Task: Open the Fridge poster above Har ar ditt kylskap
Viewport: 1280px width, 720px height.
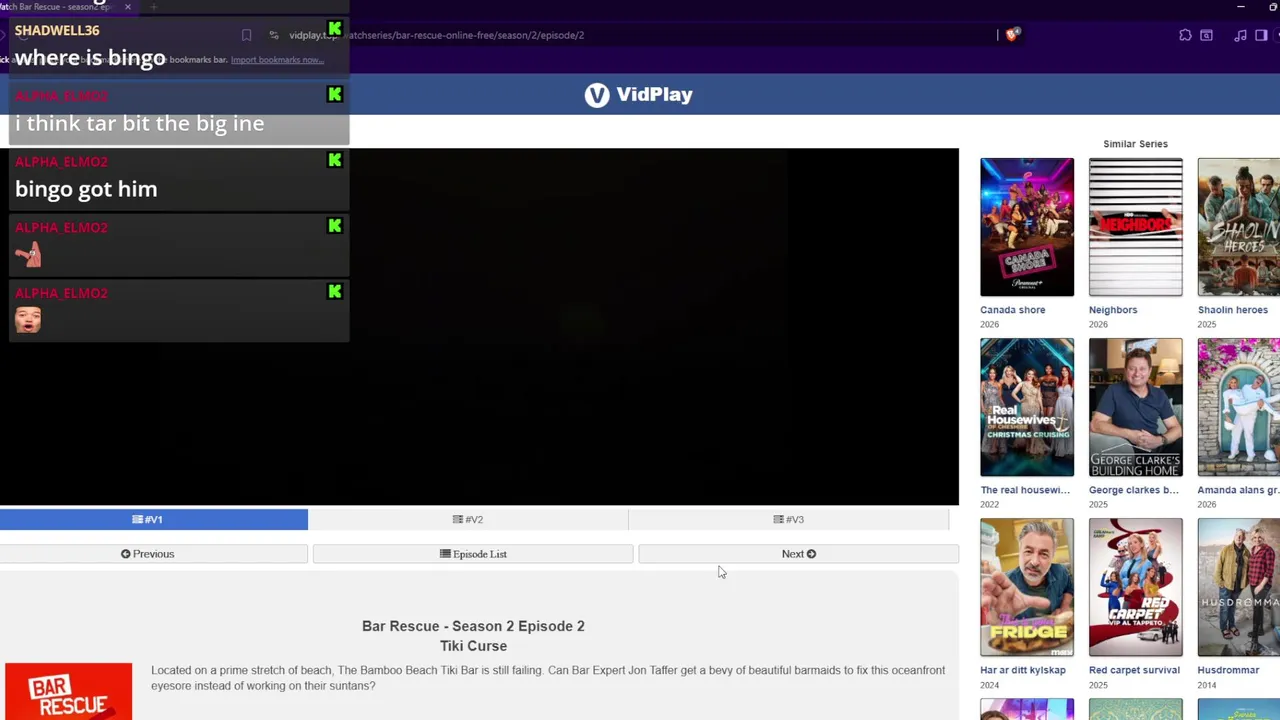Action: click(x=1027, y=587)
